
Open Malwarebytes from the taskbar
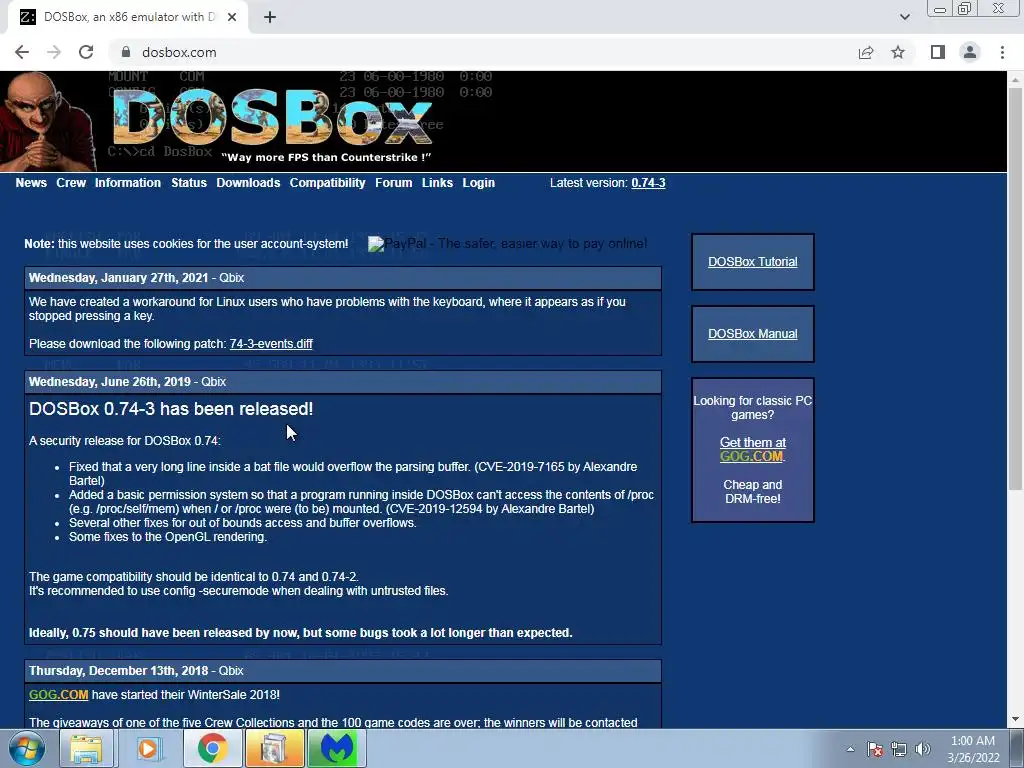pyautogui.click(x=337, y=748)
